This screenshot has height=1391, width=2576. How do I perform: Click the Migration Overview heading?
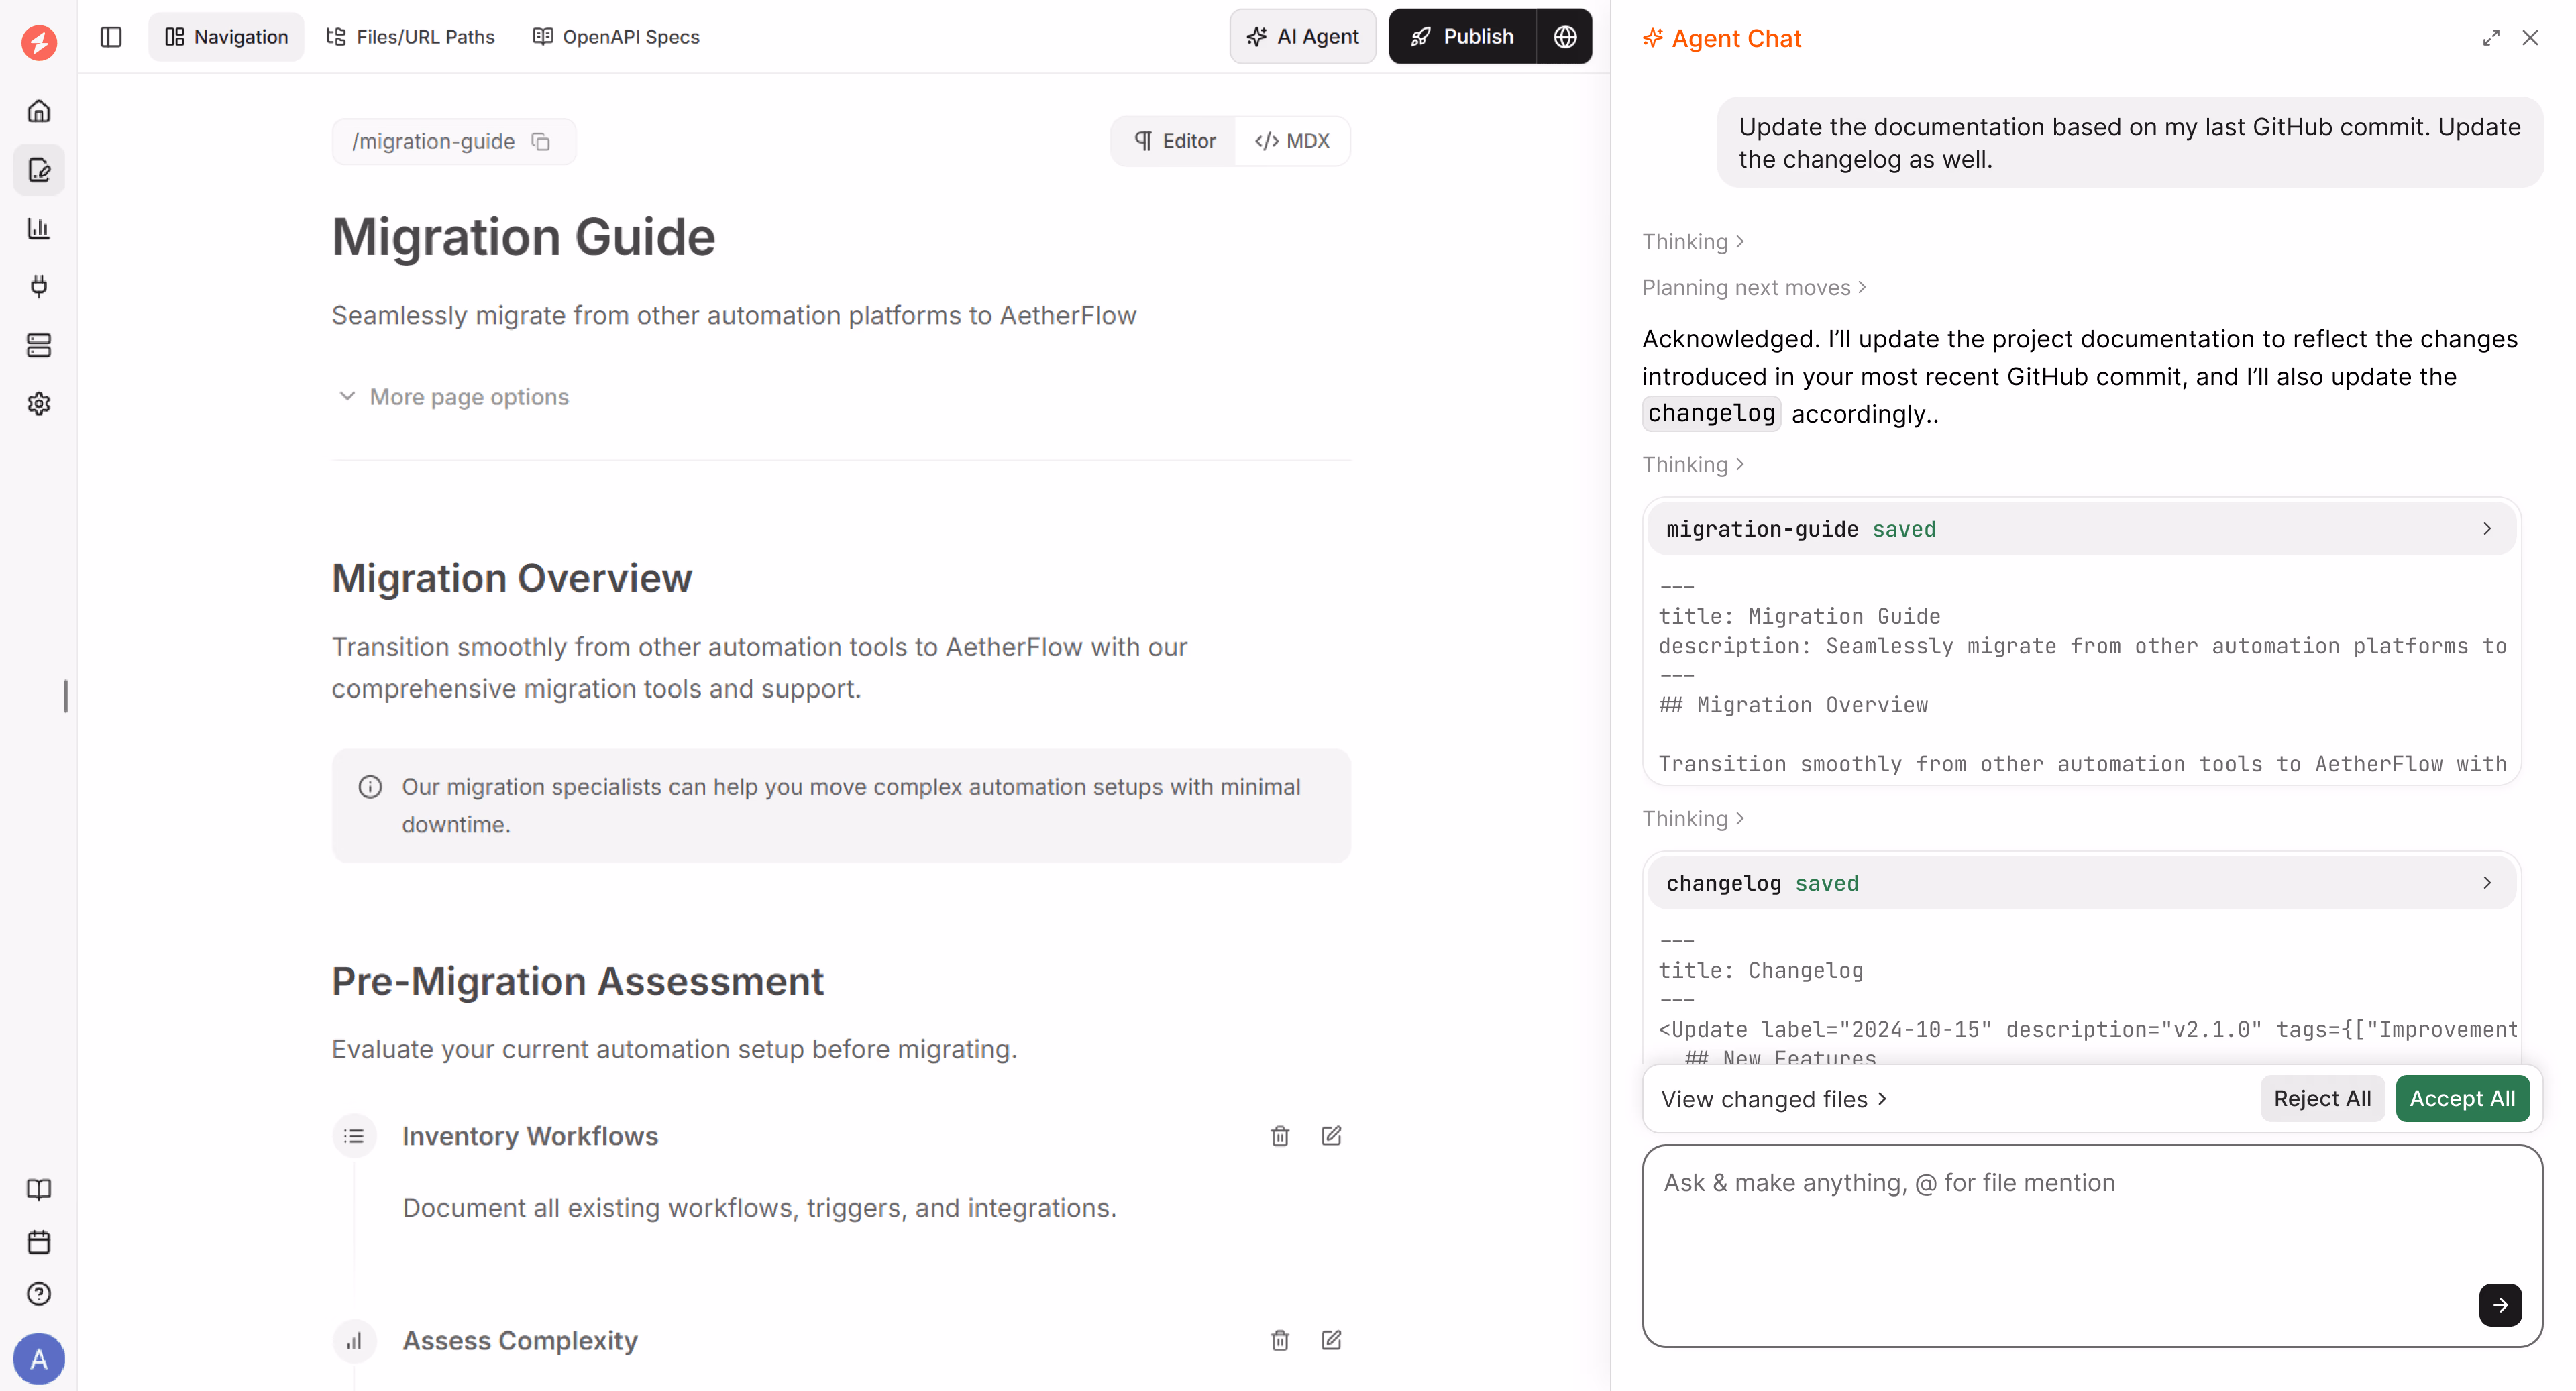tap(512, 578)
